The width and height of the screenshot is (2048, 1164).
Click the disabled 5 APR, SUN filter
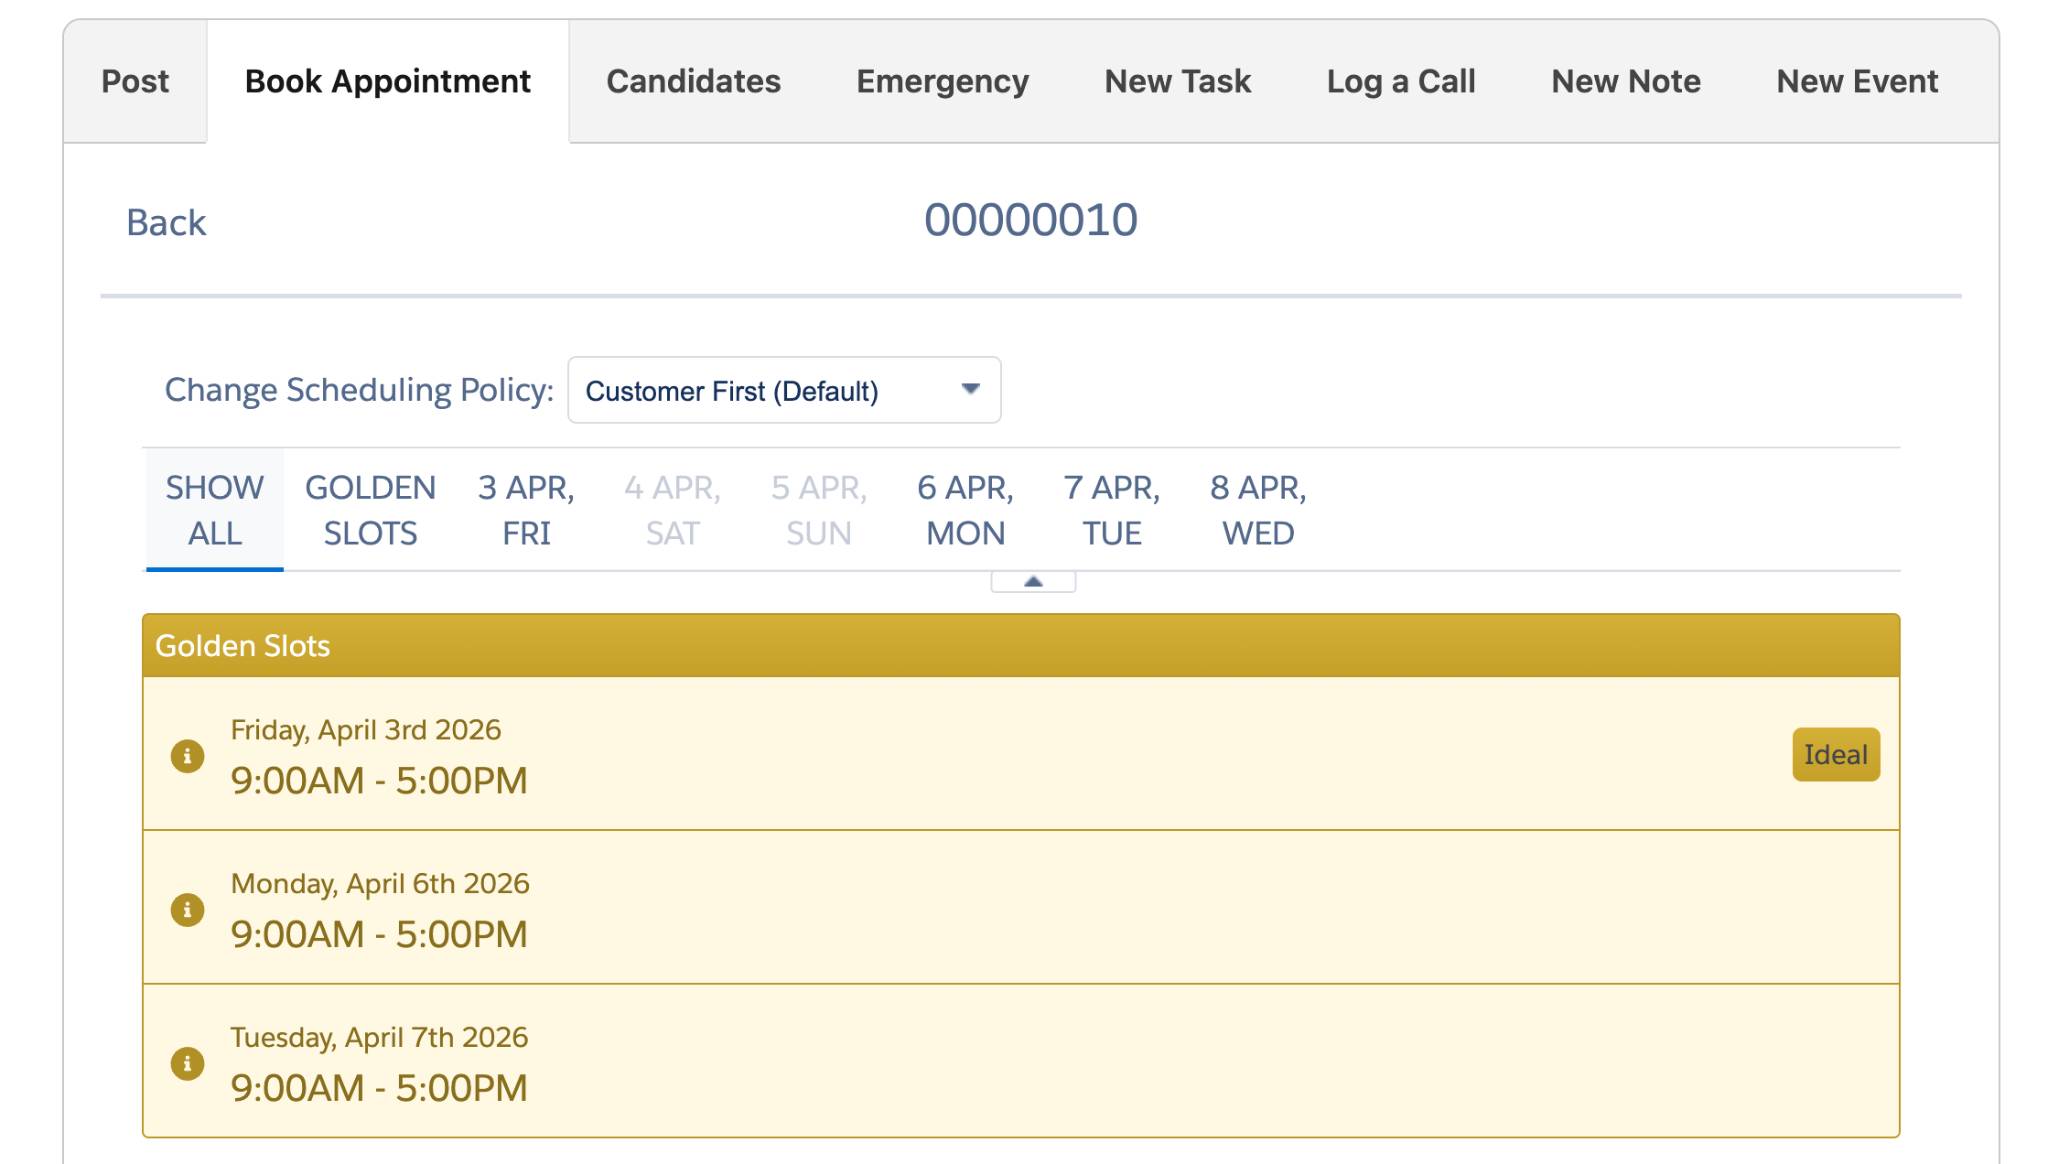[x=819, y=510]
